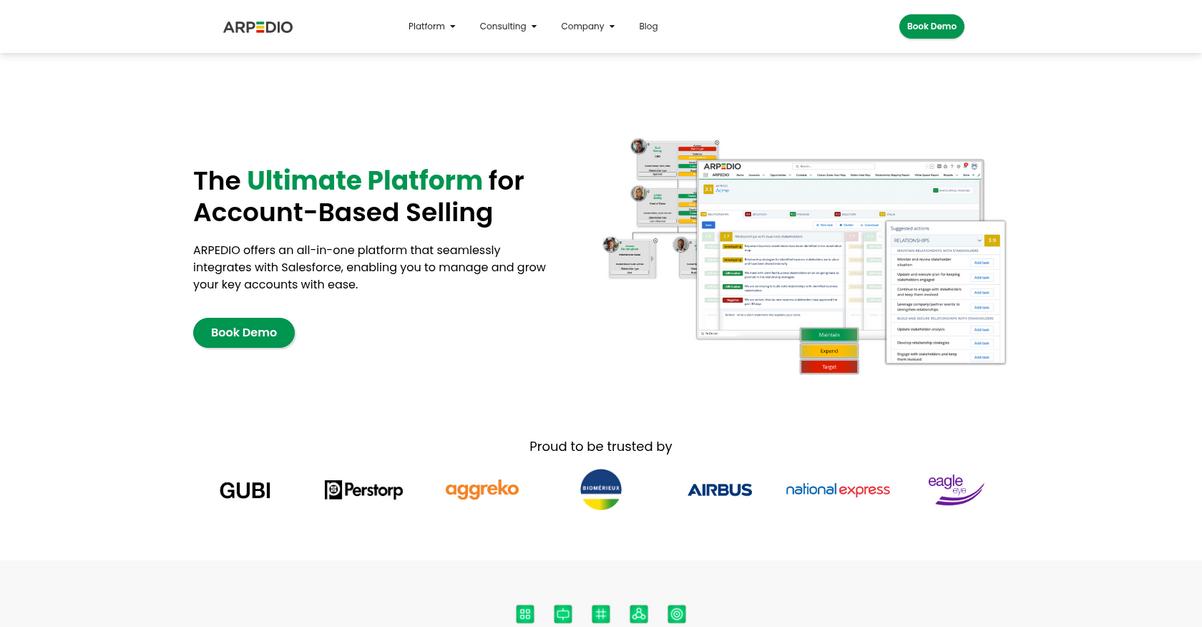Click the green connected-nodes network icon

click(639, 614)
